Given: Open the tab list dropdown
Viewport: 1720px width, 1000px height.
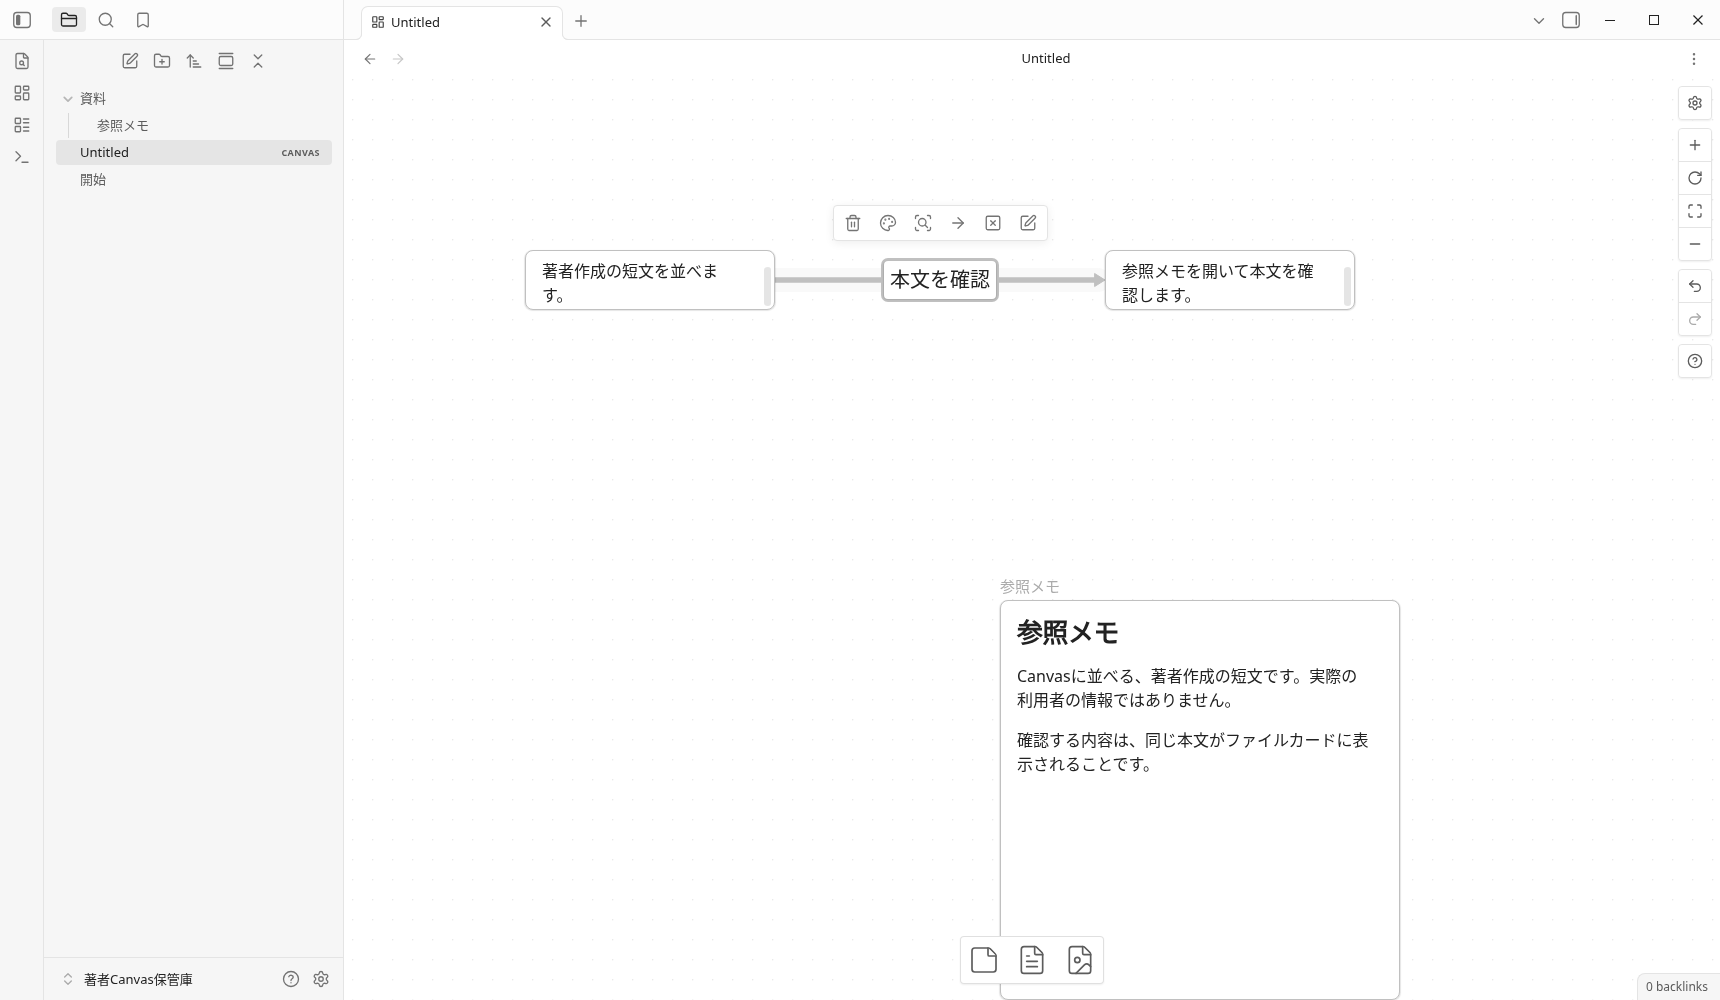Looking at the screenshot, I should point(1539,20).
